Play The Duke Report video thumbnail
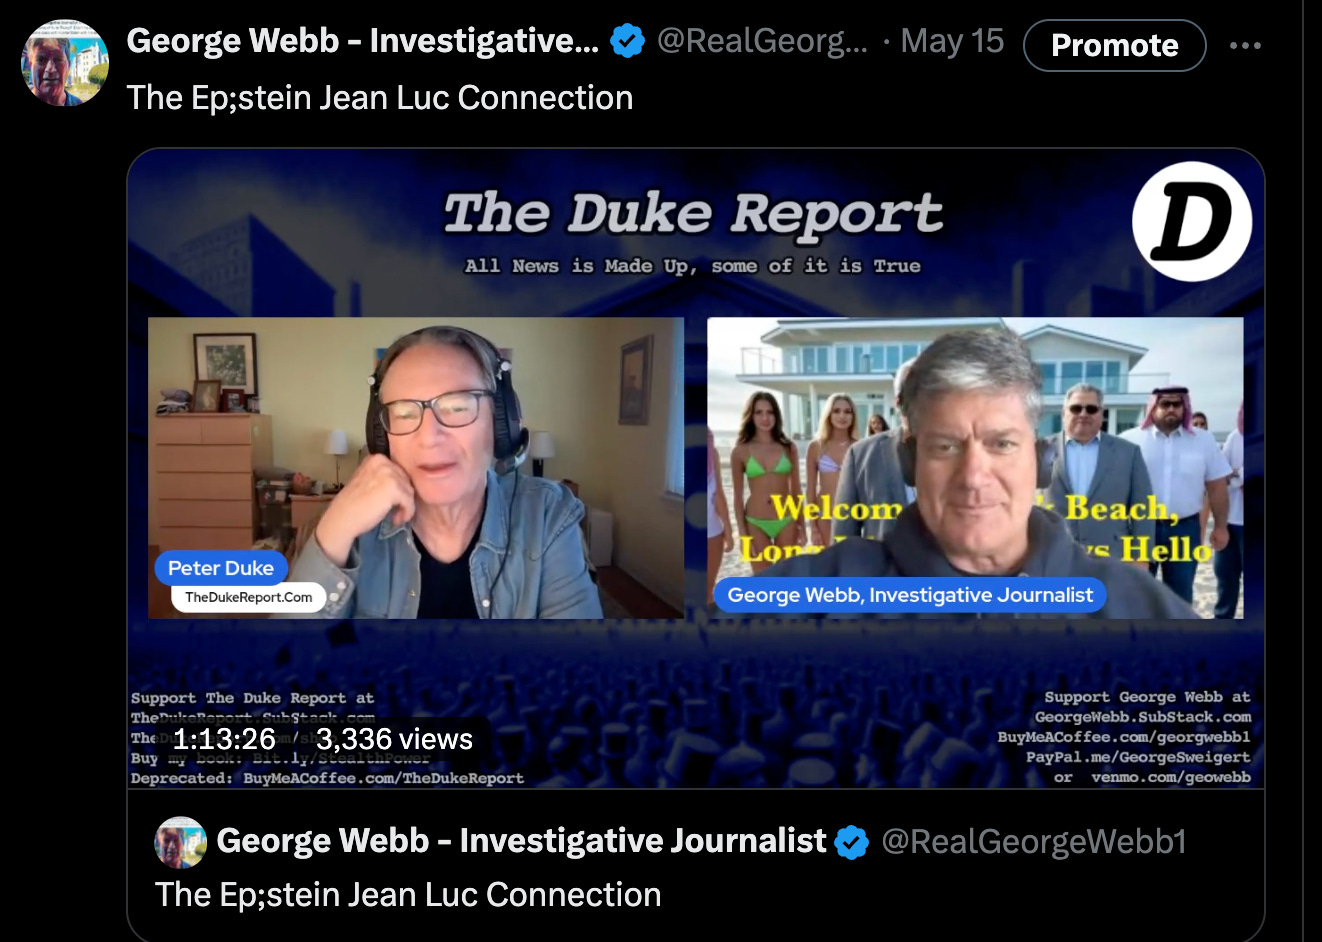 pyautogui.click(x=696, y=468)
